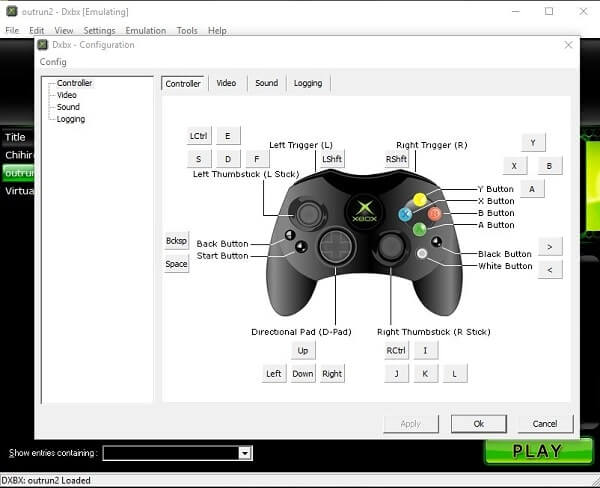Image resolution: width=600 pixels, height=488 pixels.
Task: Click the blue X button on controller image
Action: pos(405,214)
